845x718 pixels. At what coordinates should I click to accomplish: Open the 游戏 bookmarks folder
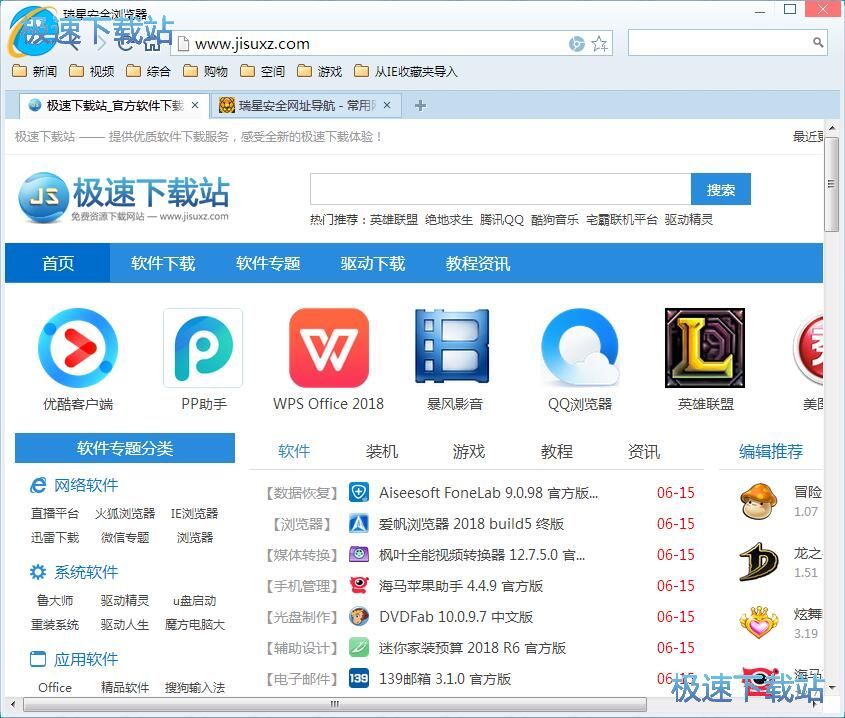(320, 71)
